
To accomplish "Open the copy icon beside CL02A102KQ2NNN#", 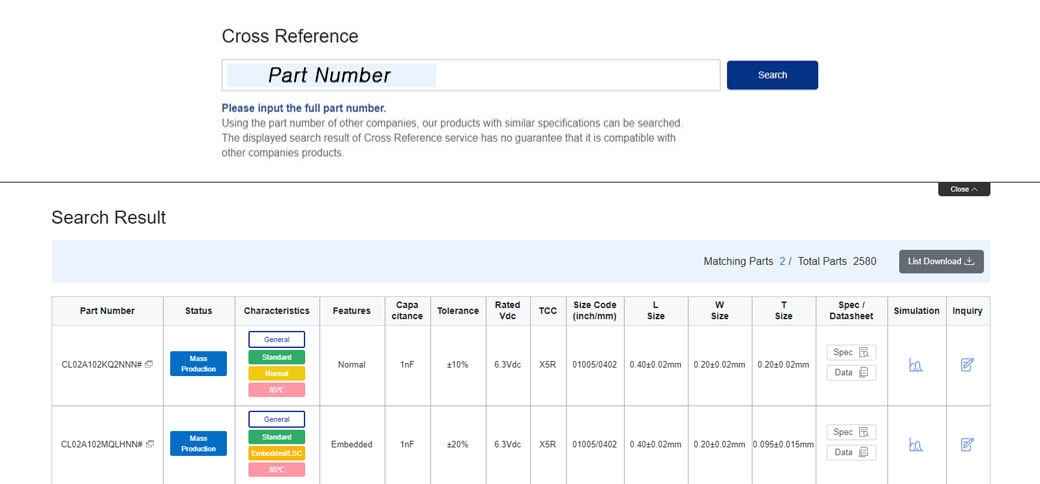I will coord(149,364).
